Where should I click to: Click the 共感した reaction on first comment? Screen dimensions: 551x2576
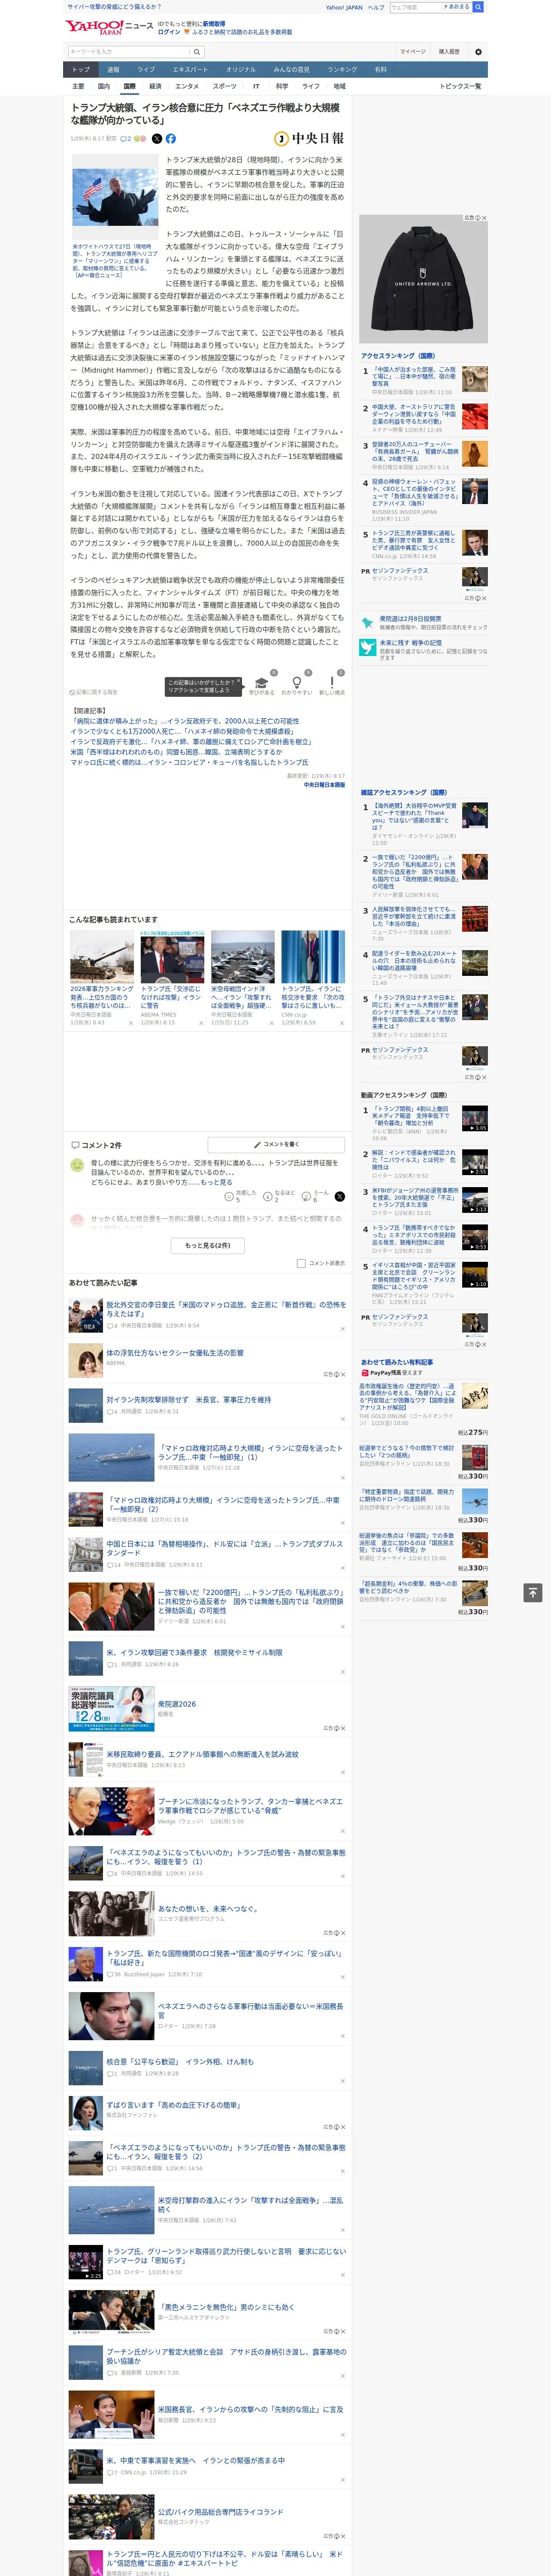click(241, 1196)
